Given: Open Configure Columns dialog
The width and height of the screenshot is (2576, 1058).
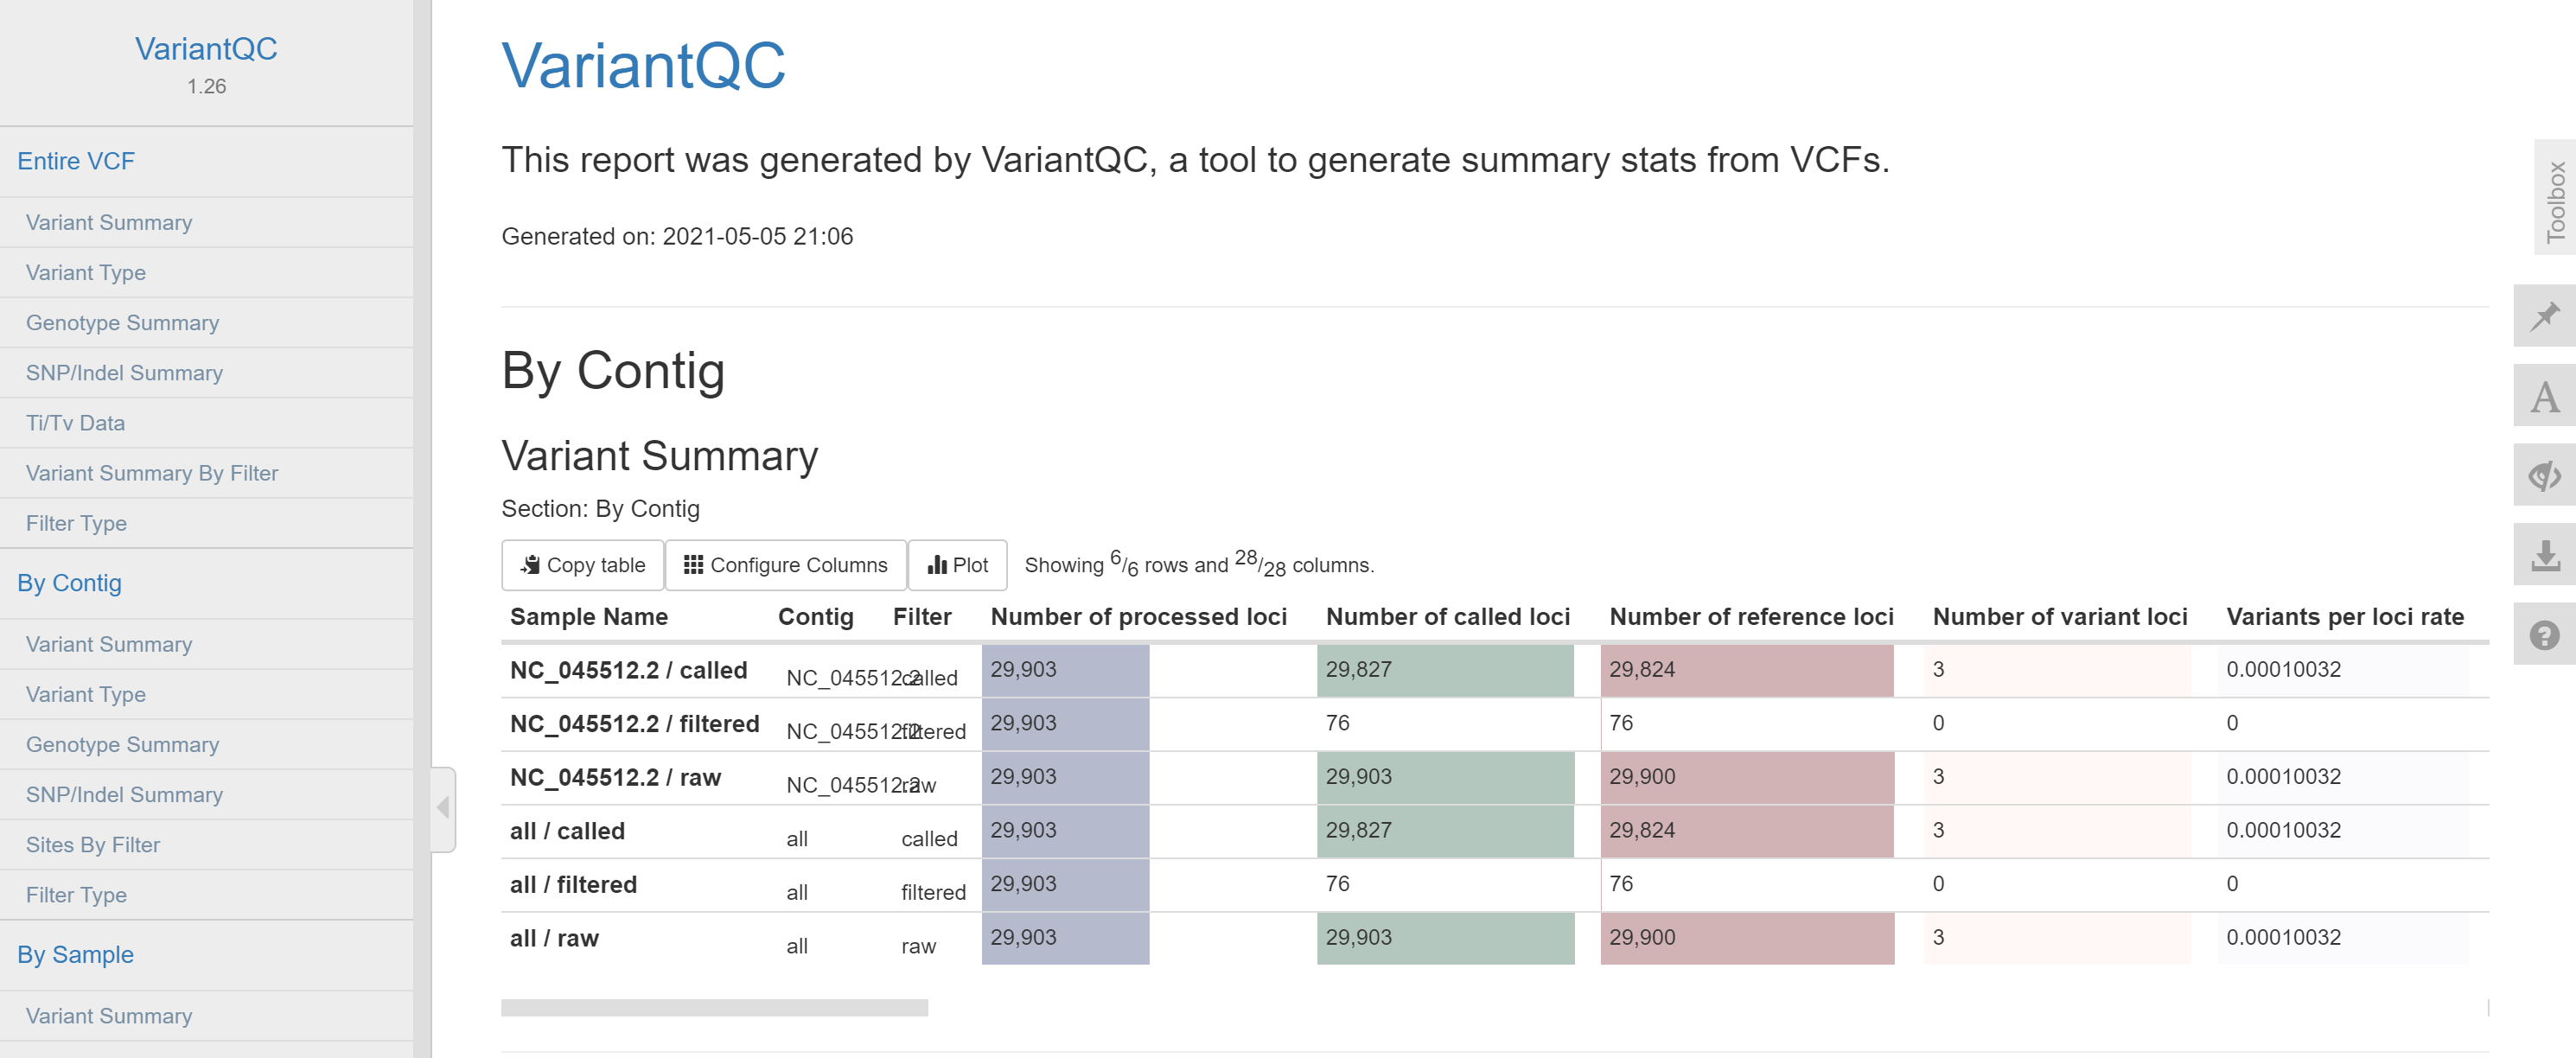Looking at the screenshot, I should click(785, 565).
